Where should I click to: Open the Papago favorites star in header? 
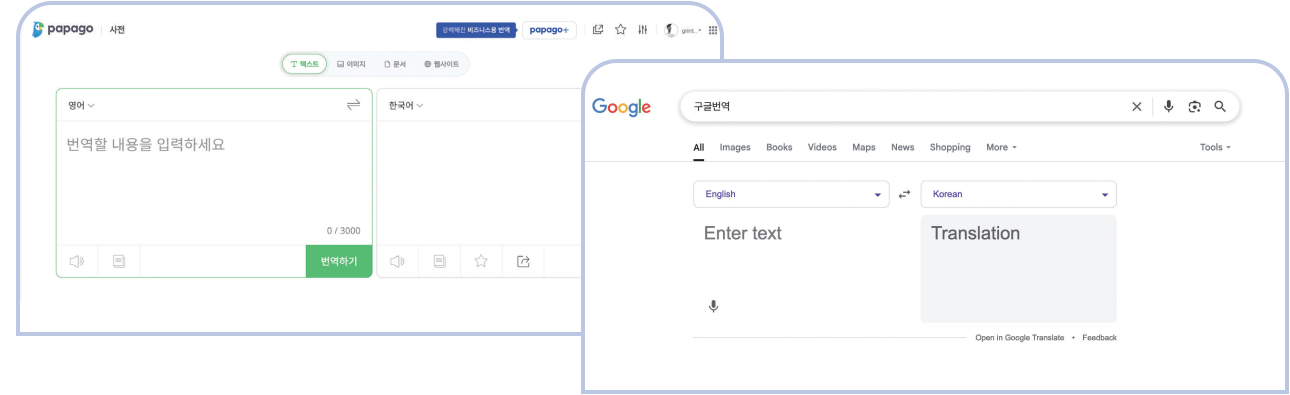(620, 30)
